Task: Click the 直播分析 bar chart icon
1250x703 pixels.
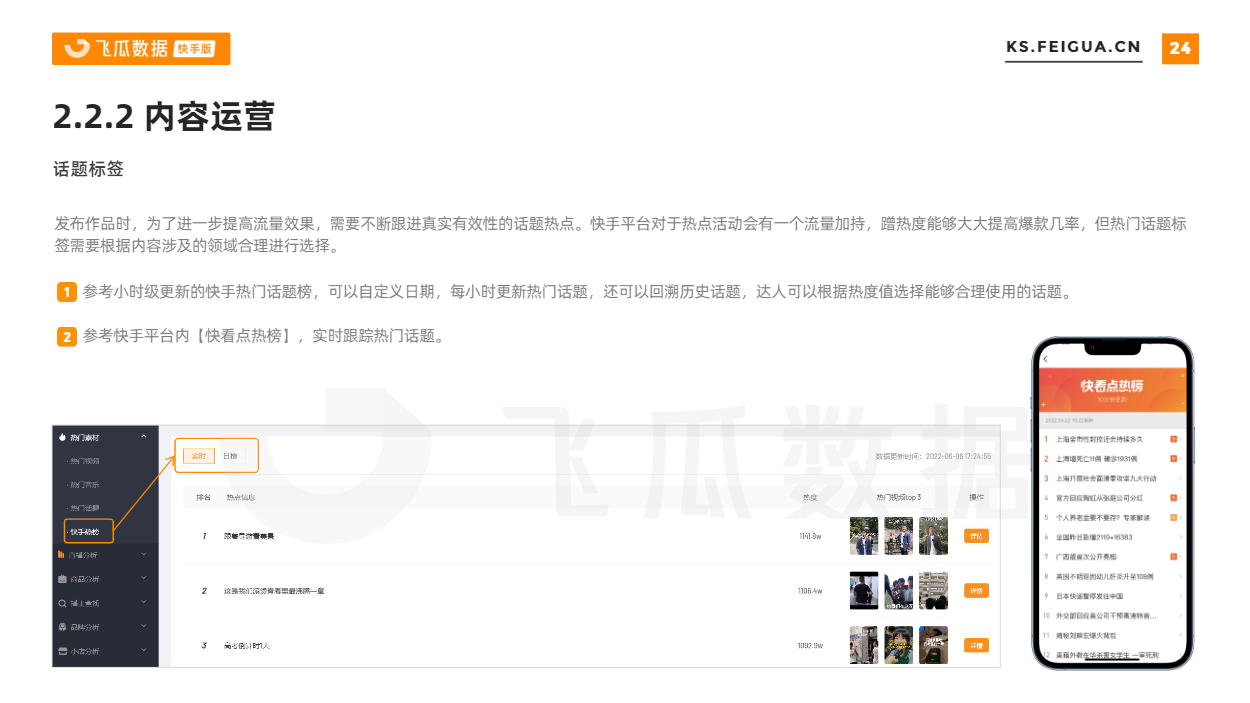Action: tap(62, 554)
